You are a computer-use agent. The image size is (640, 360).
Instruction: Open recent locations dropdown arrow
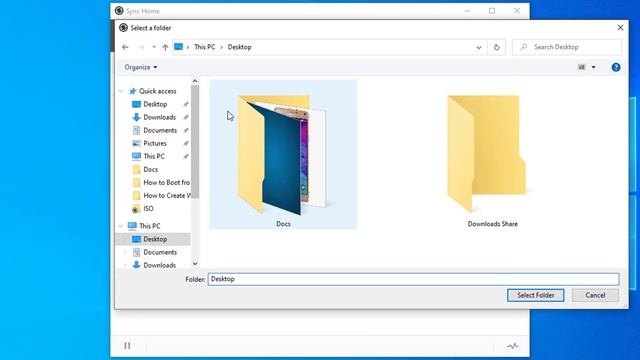click(x=154, y=47)
